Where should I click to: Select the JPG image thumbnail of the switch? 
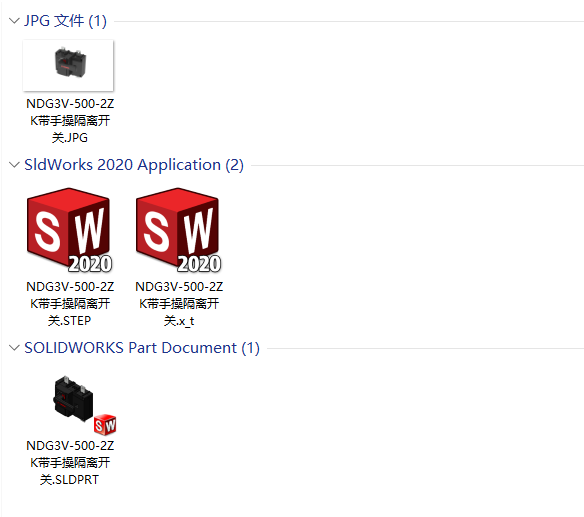pyautogui.click(x=69, y=65)
